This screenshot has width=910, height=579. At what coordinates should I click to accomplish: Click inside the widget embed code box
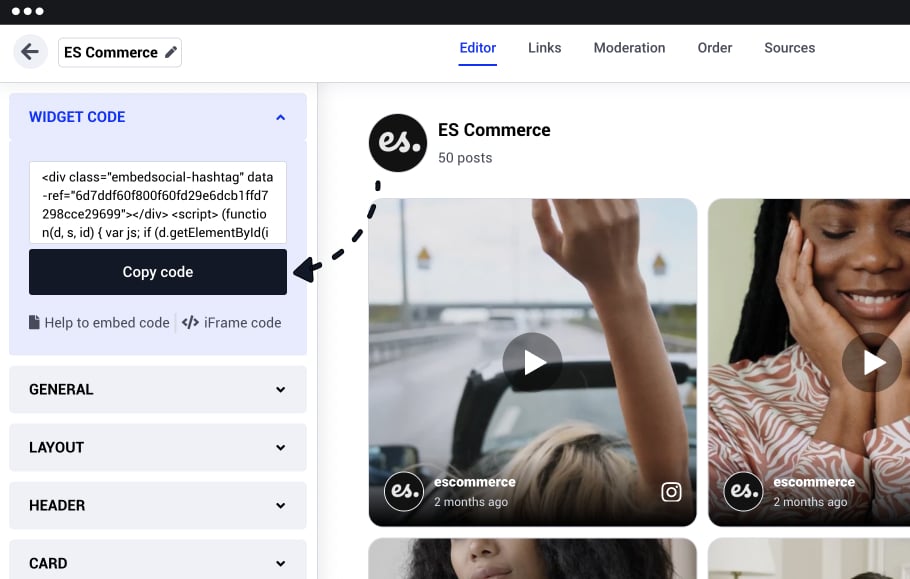tap(158, 202)
